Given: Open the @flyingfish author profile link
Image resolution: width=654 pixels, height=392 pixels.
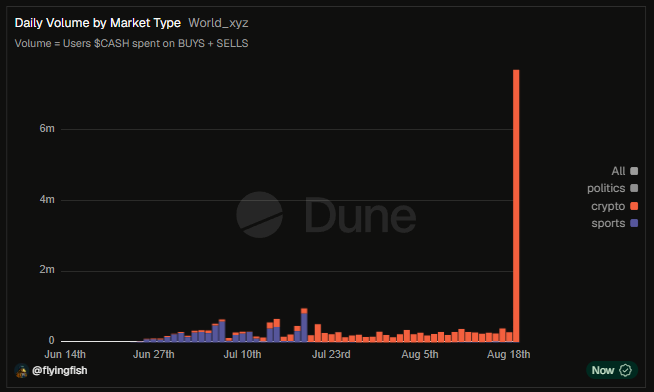Looking at the screenshot, I should click(60, 370).
